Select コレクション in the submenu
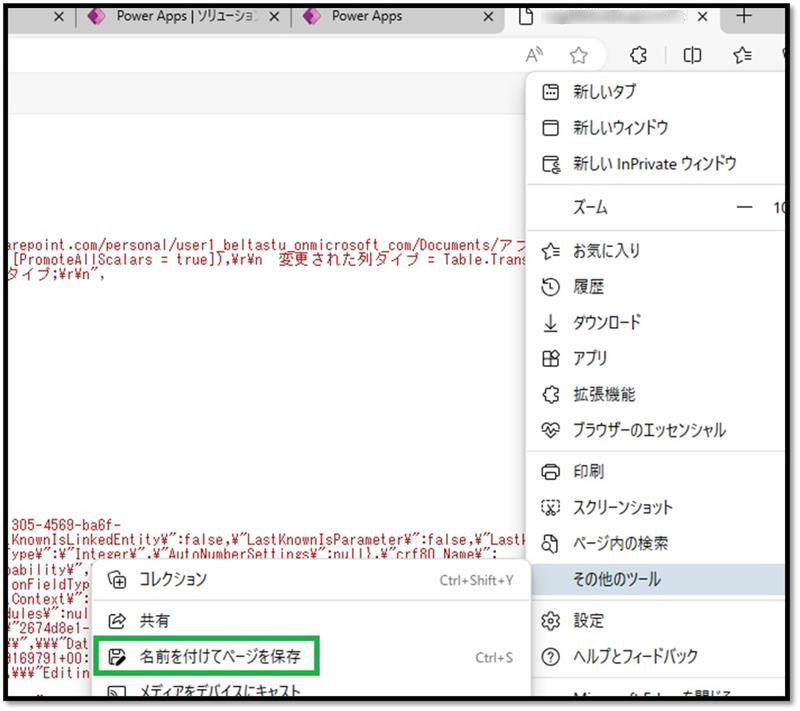The image size is (800, 711). point(311,579)
